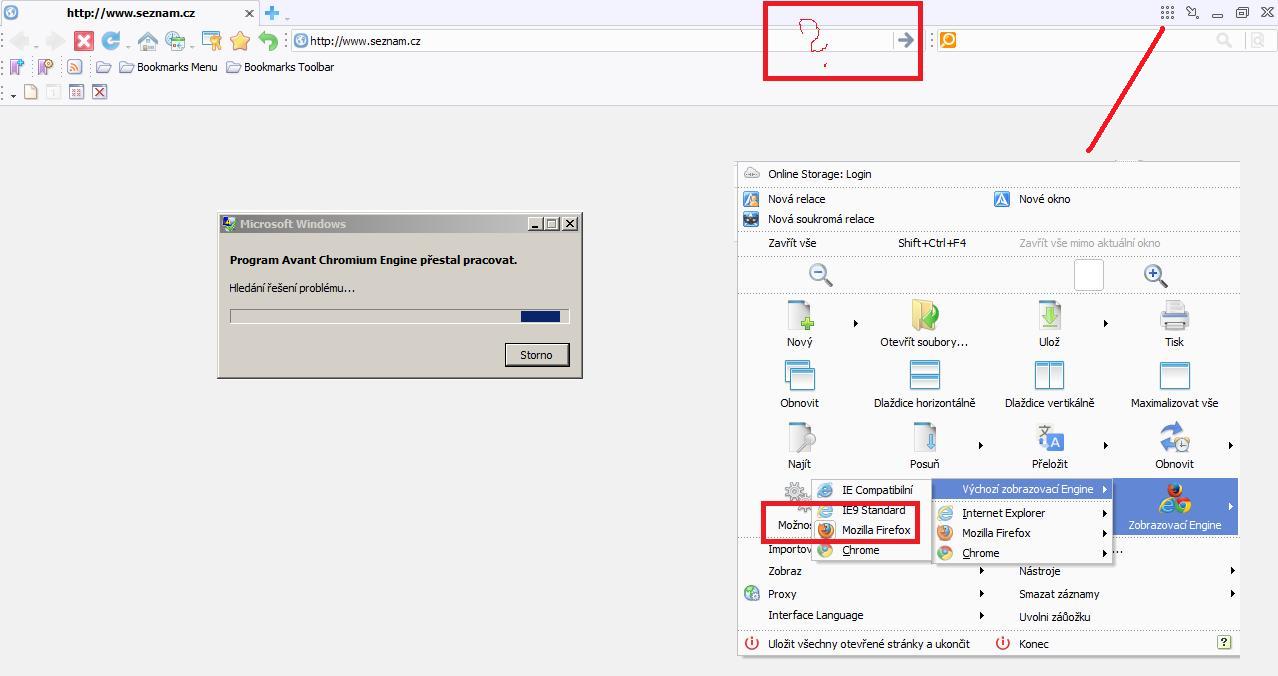Select Internet Explorer in the engine submenu
The width and height of the screenshot is (1278, 676).
coord(1024,513)
